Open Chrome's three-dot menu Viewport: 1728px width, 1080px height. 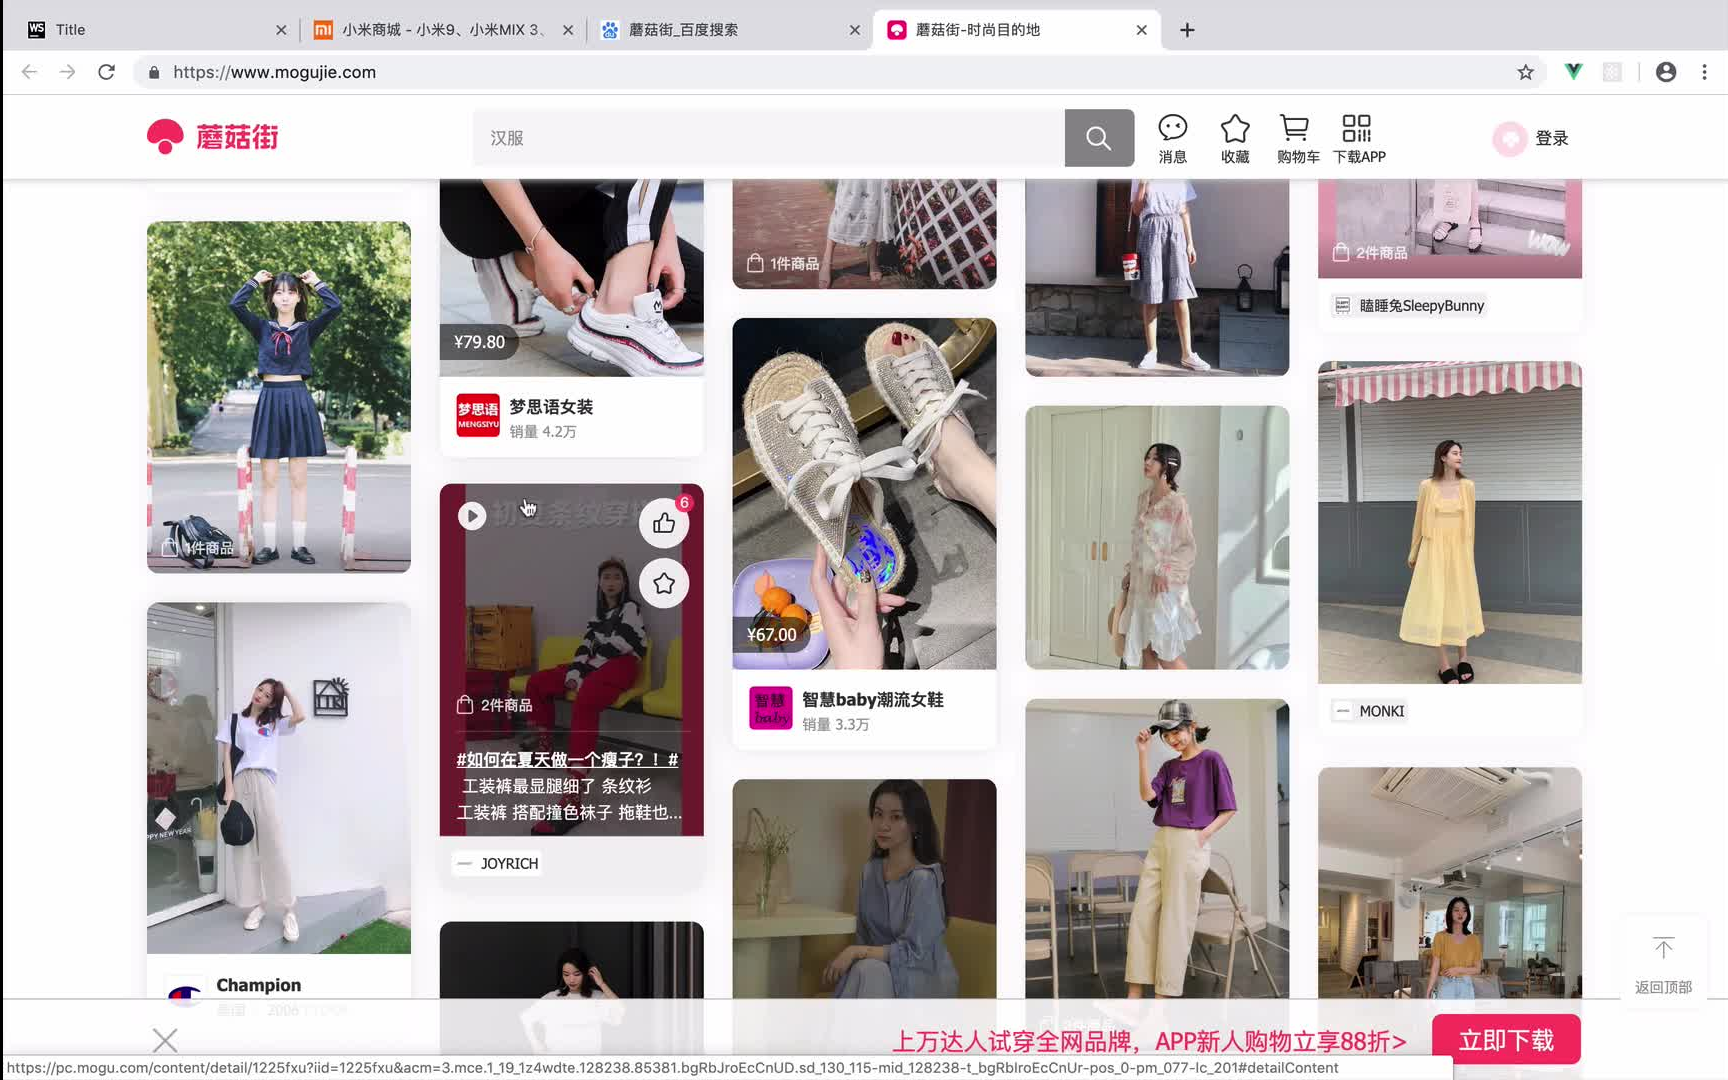tap(1704, 72)
